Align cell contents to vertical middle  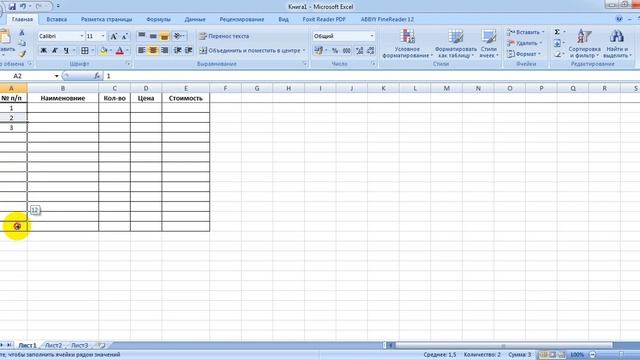click(153, 36)
